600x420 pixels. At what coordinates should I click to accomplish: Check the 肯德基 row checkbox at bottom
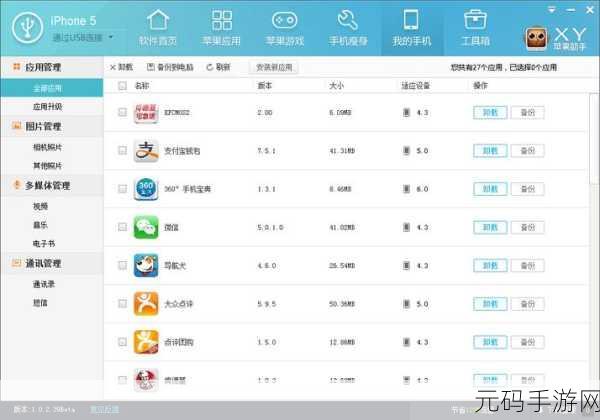(x=122, y=380)
